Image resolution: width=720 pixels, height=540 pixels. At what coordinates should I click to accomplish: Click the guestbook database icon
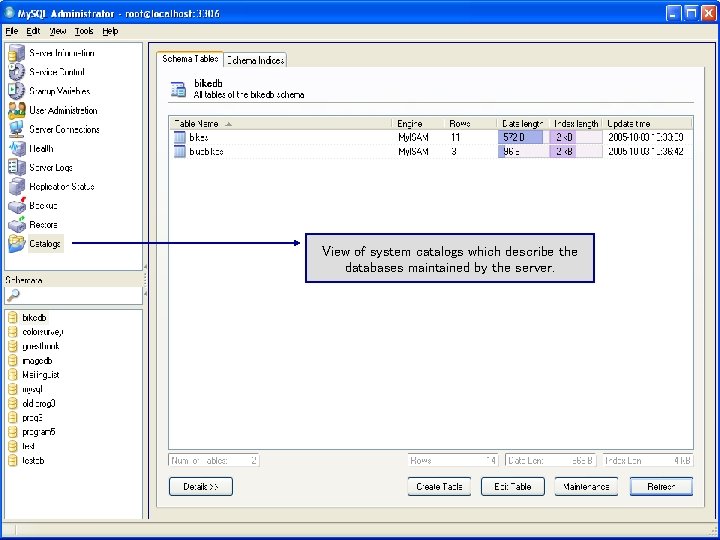[13, 346]
